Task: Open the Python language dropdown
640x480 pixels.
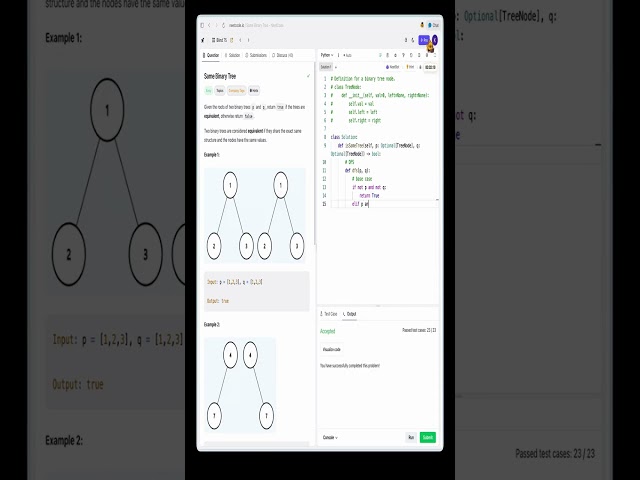Action: click(x=327, y=55)
